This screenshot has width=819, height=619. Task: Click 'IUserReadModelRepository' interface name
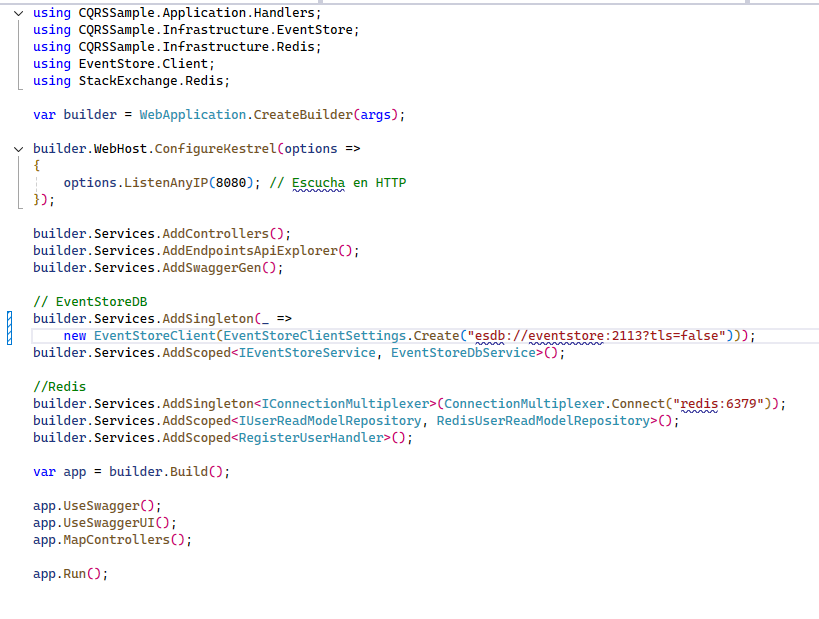(330, 421)
